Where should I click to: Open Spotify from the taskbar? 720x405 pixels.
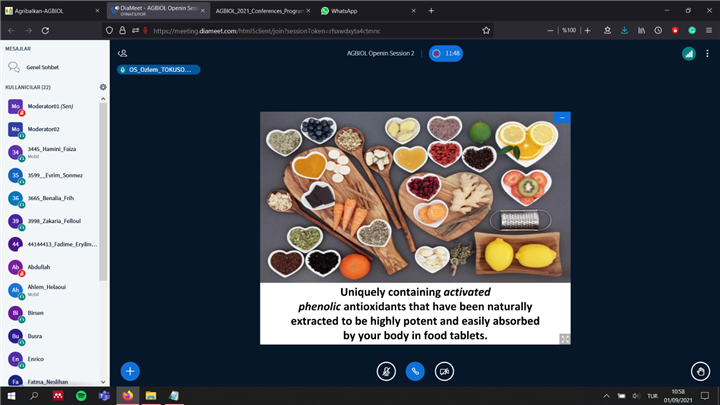click(x=81, y=396)
